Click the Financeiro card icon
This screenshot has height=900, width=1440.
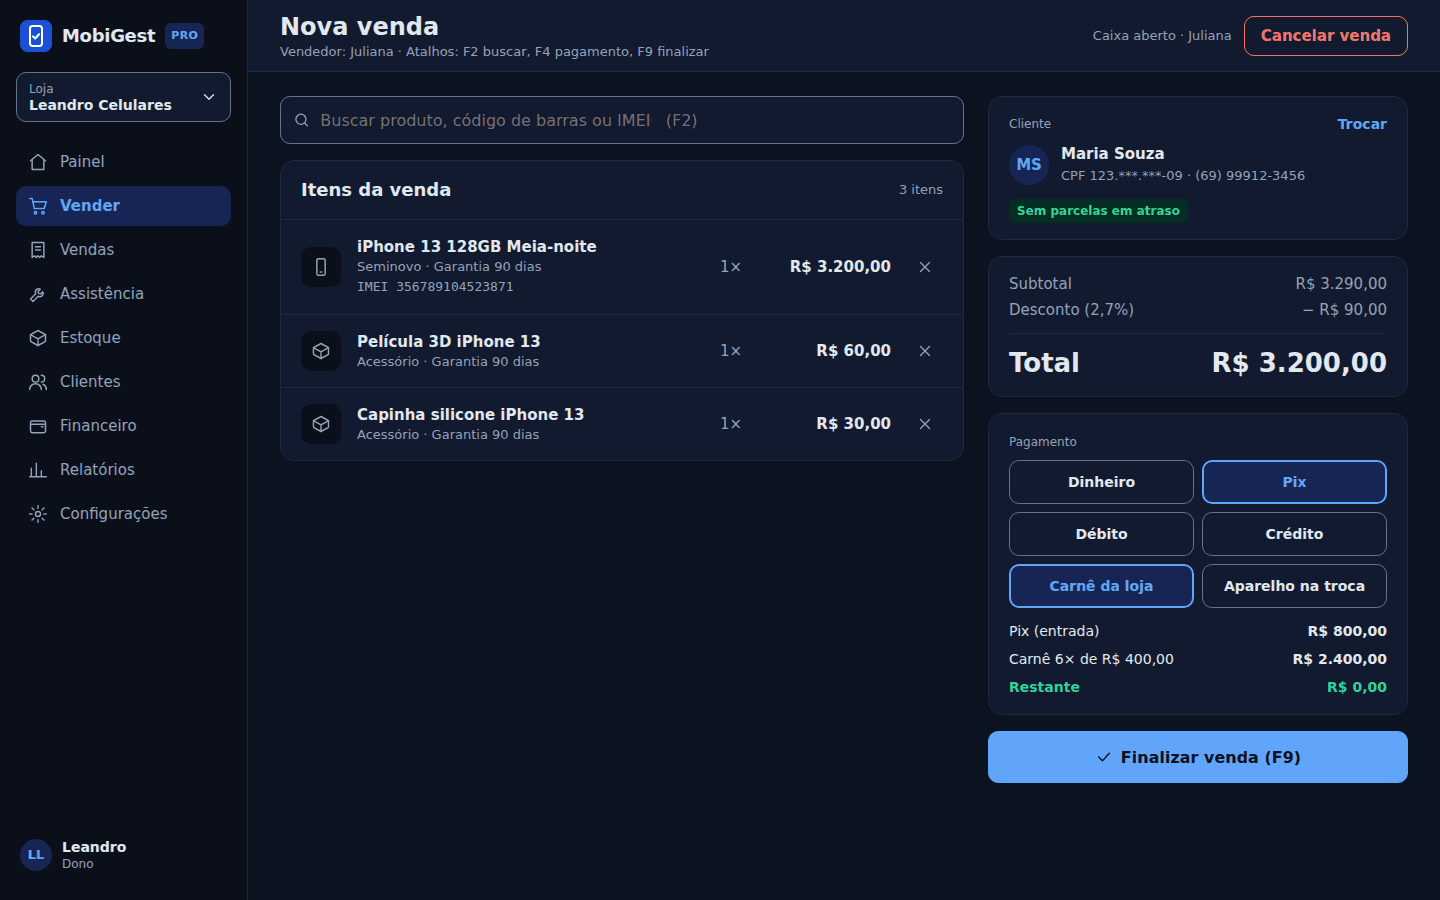pos(38,426)
